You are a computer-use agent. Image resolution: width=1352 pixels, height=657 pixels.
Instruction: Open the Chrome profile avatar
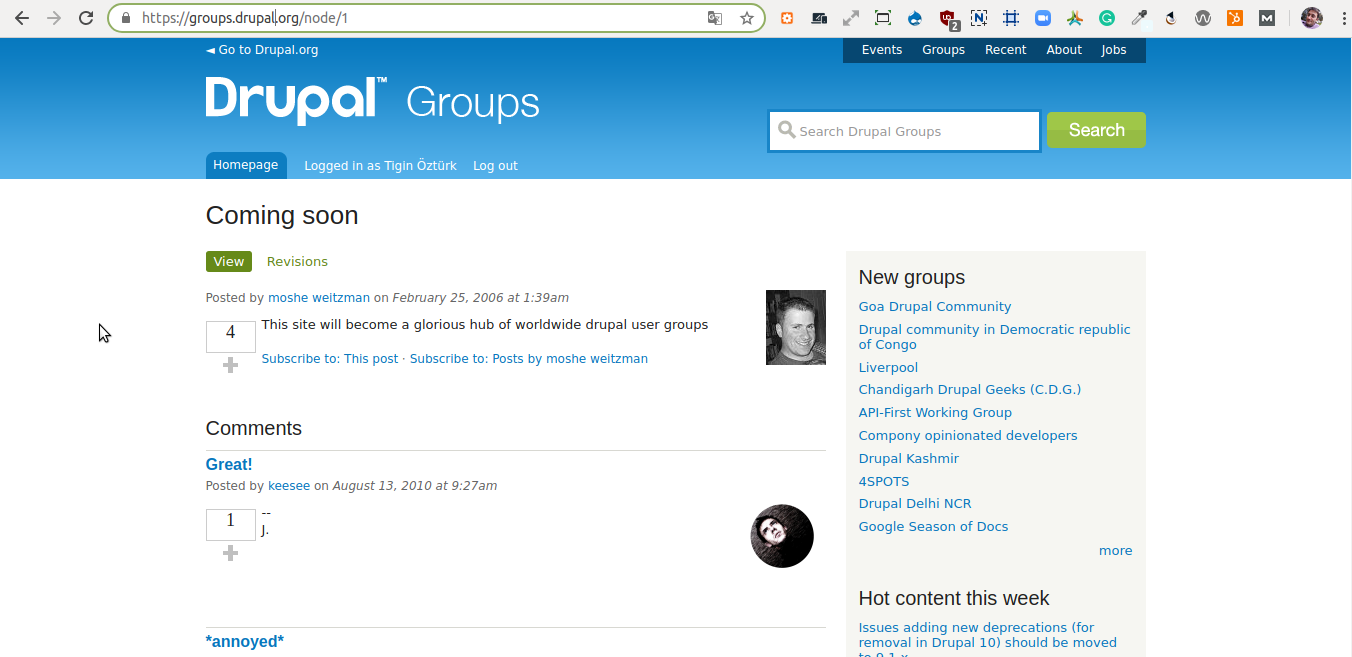(x=1312, y=18)
